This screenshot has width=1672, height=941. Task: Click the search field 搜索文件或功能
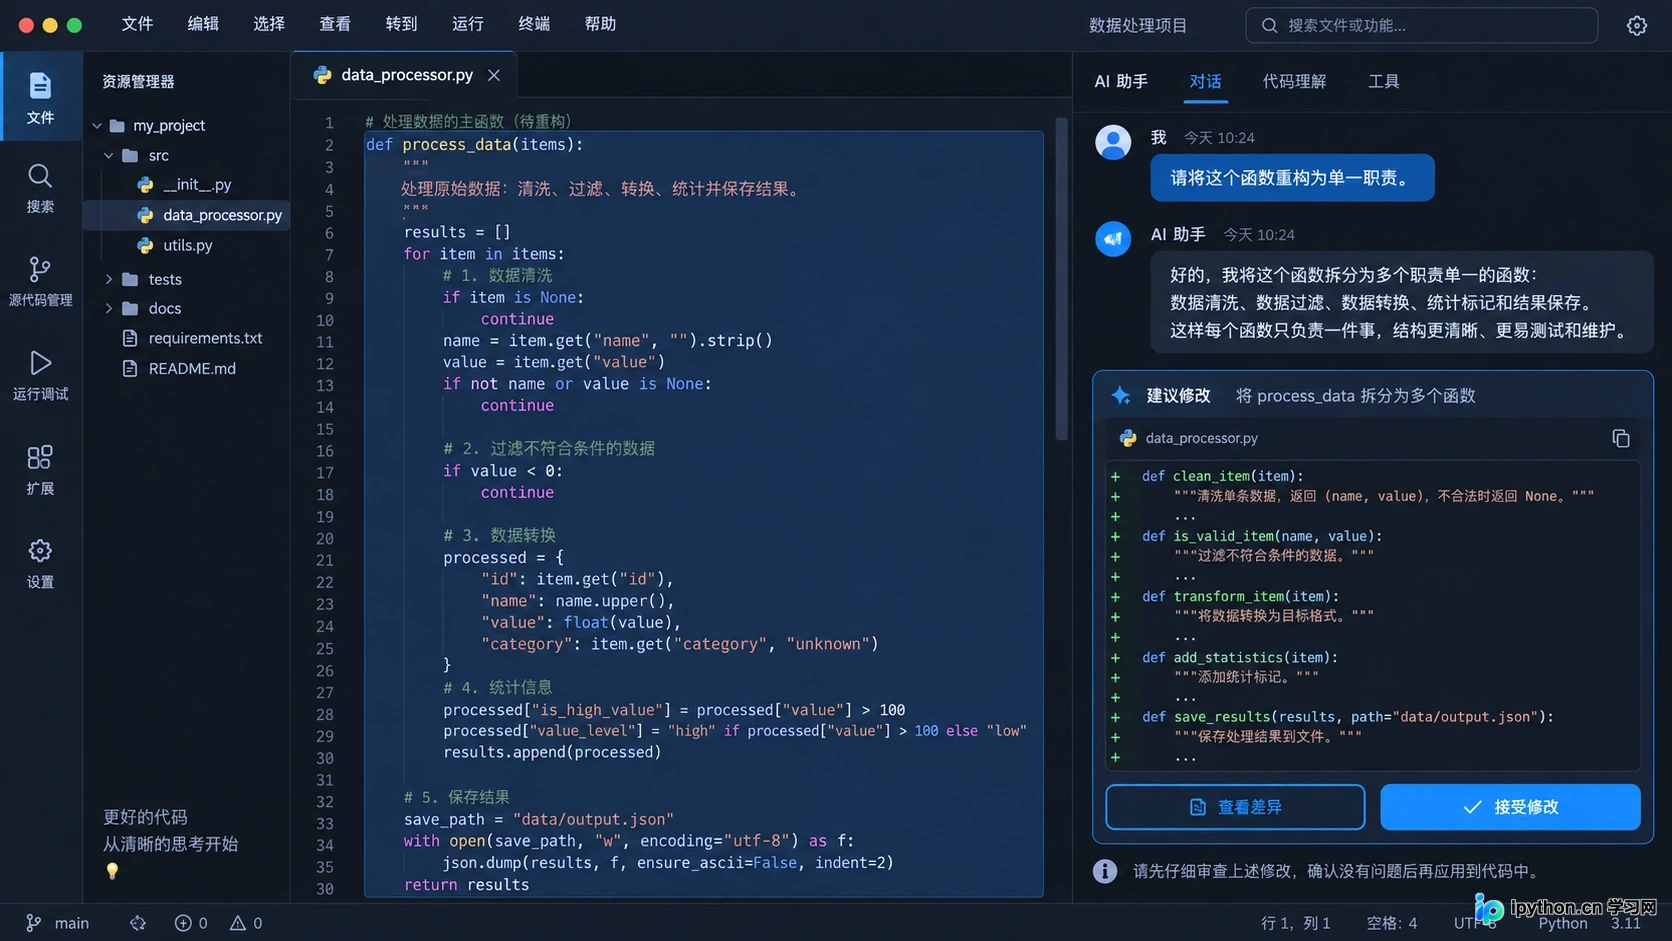1421,26
